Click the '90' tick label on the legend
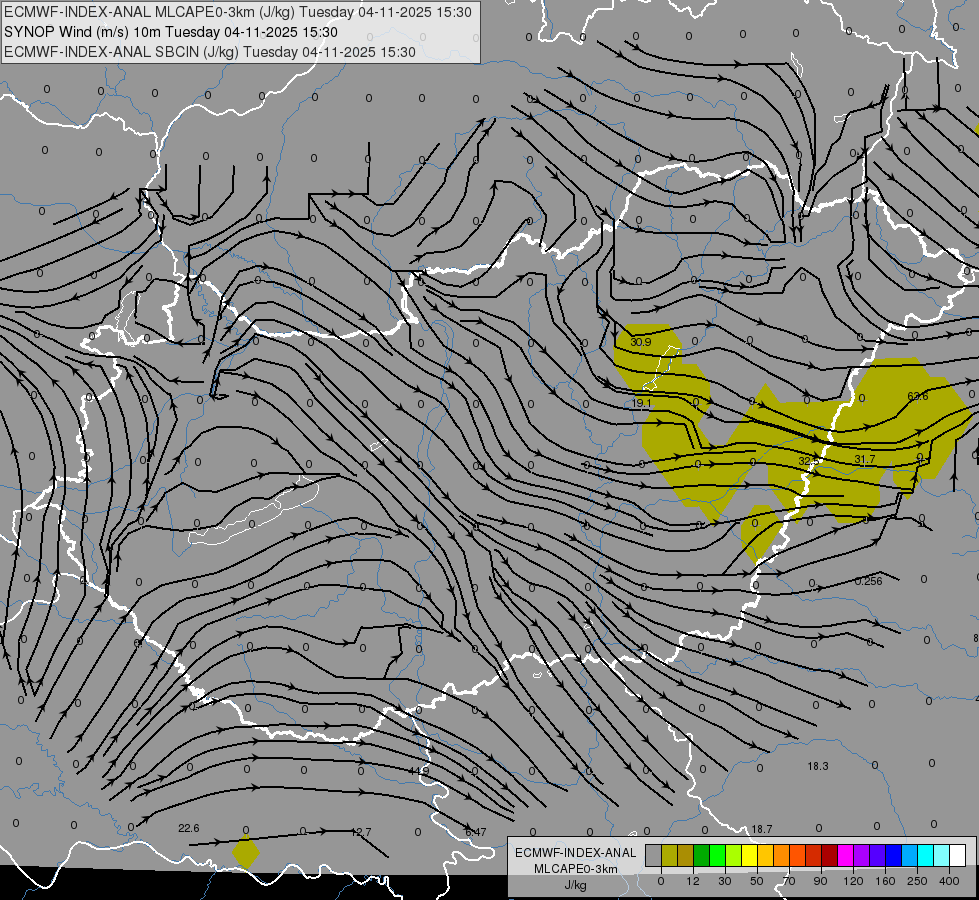This screenshot has width=979, height=900. pos(821,881)
